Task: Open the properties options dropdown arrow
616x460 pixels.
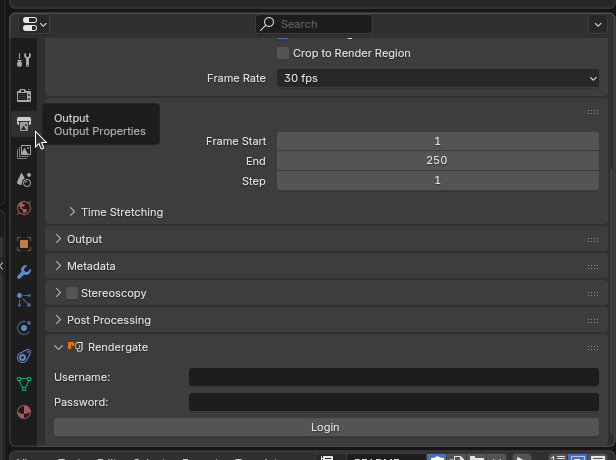Action: point(598,25)
